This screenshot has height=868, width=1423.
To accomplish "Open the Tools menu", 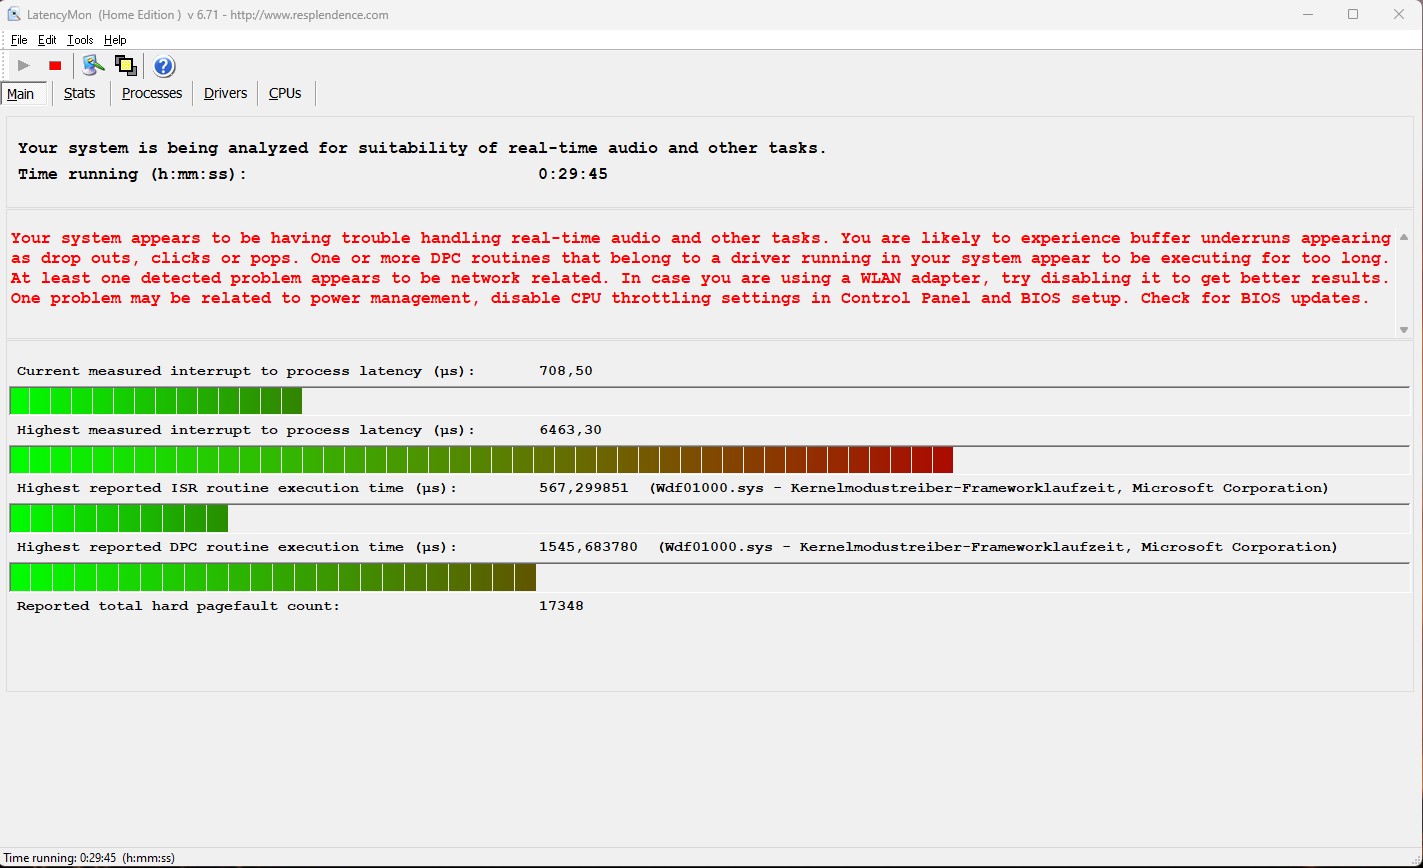I will (80, 40).
